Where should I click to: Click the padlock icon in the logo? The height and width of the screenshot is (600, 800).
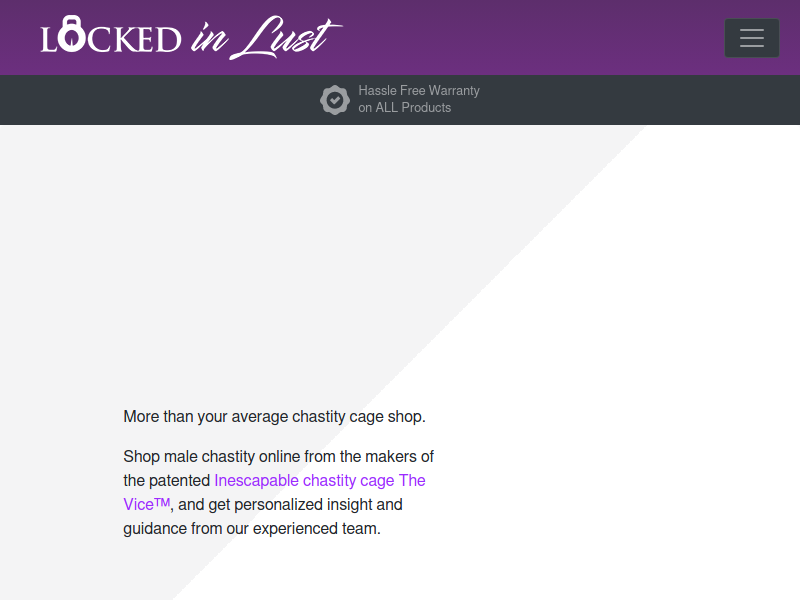pyautogui.click(x=71, y=34)
